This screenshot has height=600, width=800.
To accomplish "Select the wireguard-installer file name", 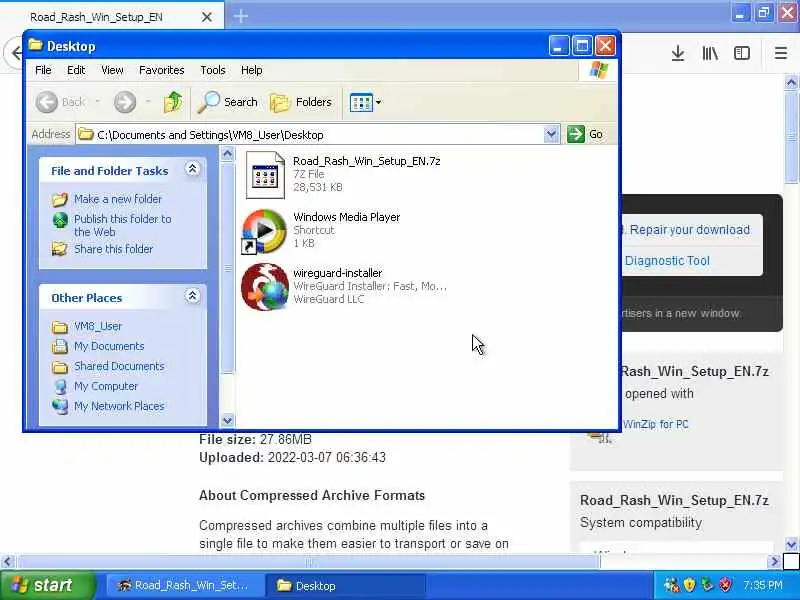I will (x=337, y=273).
